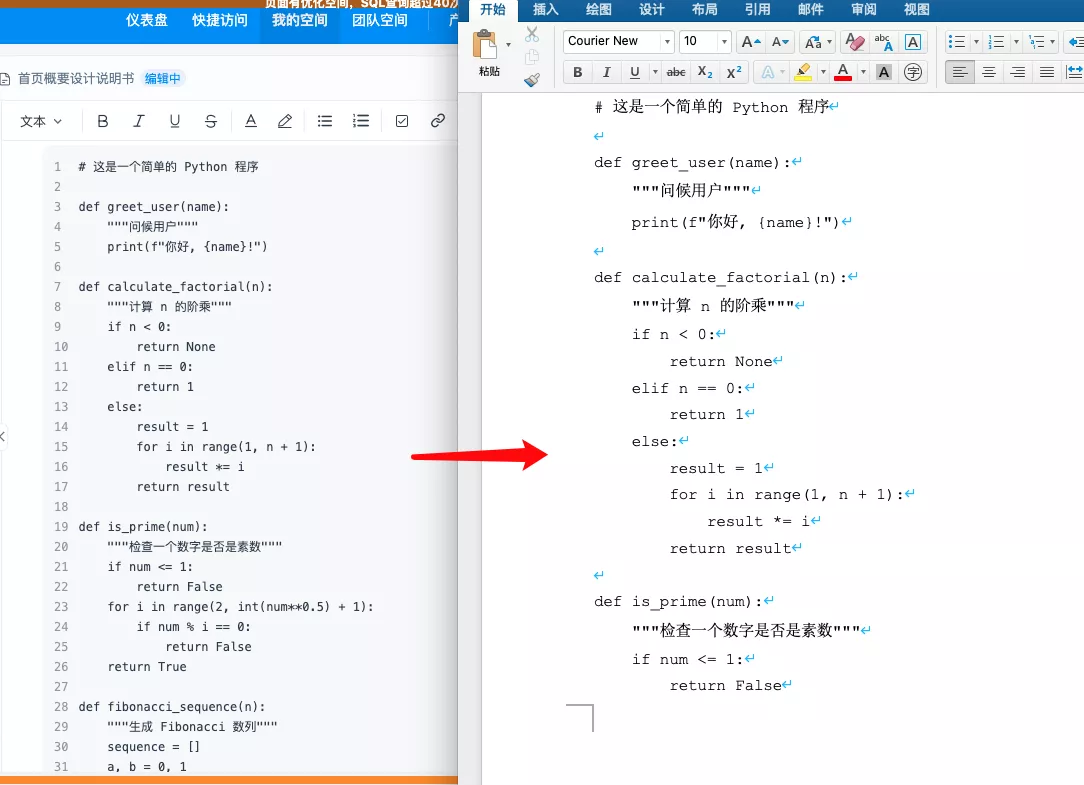Screen dimensions: 1084x785
Task: Open the Paste options arrow
Action: 508,44
